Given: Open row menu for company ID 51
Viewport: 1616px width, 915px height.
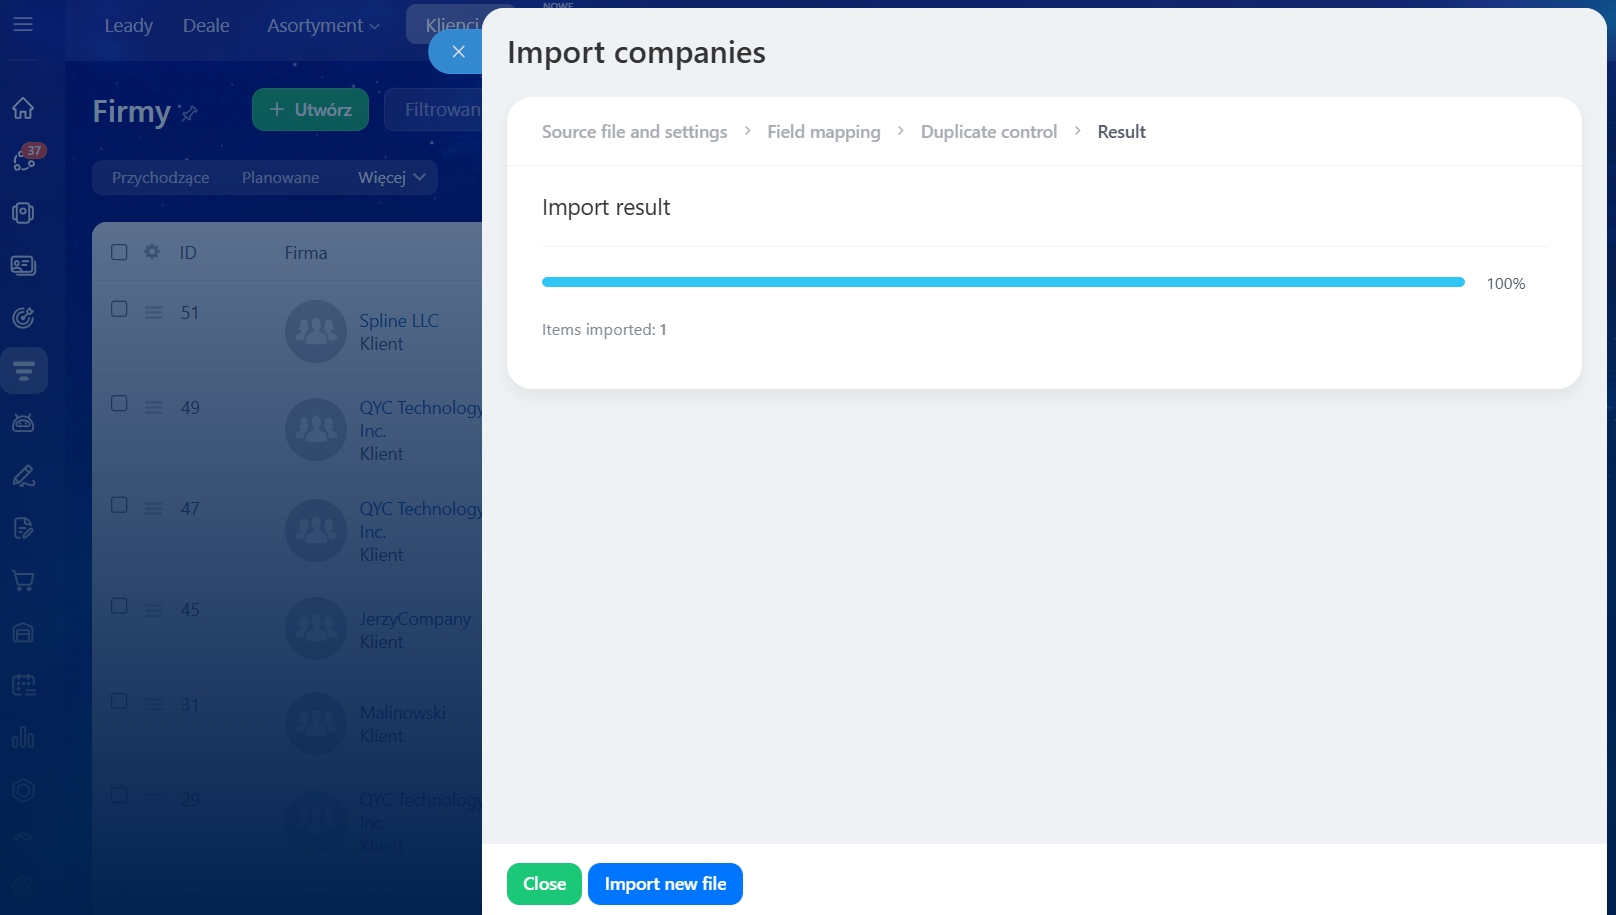Looking at the screenshot, I should [x=153, y=313].
